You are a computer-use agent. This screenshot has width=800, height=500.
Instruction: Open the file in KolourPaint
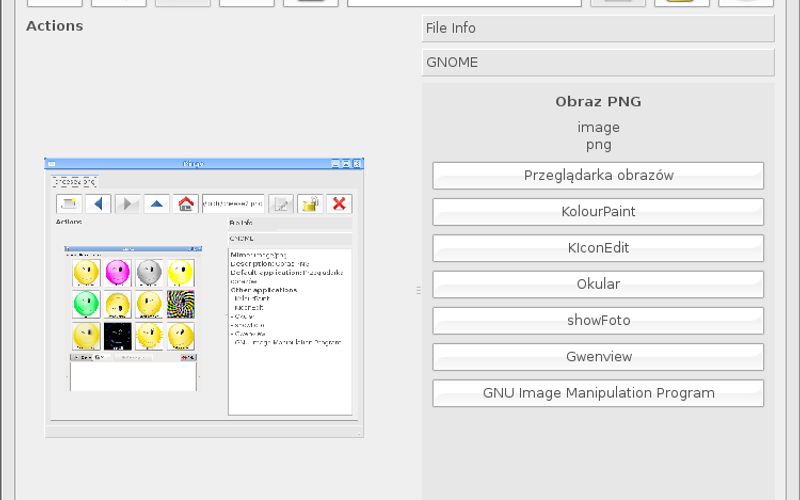click(598, 212)
